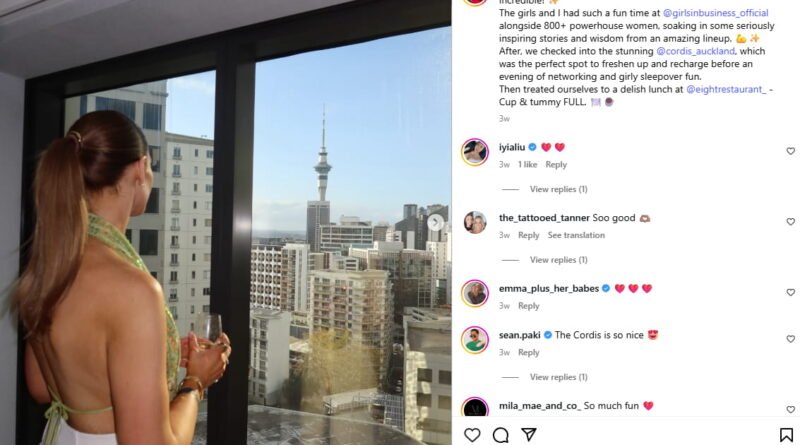The height and width of the screenshot is (445, 800).
Task: Expand replies under the_tattooed_tanner's comment
Action: (x=558, y=260)
